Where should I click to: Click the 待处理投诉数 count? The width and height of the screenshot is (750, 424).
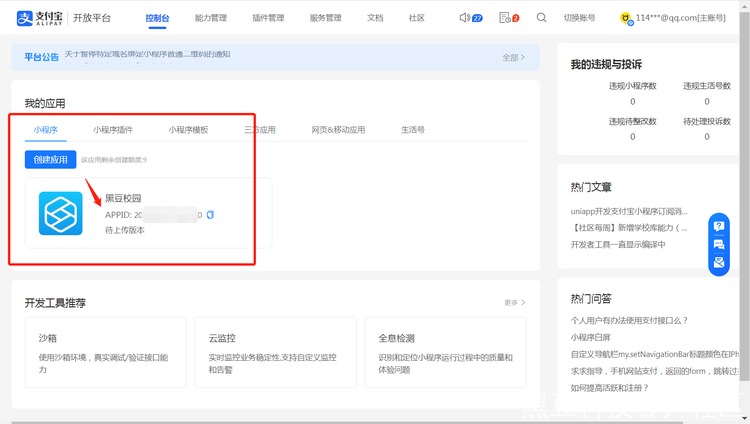(707, 137)
